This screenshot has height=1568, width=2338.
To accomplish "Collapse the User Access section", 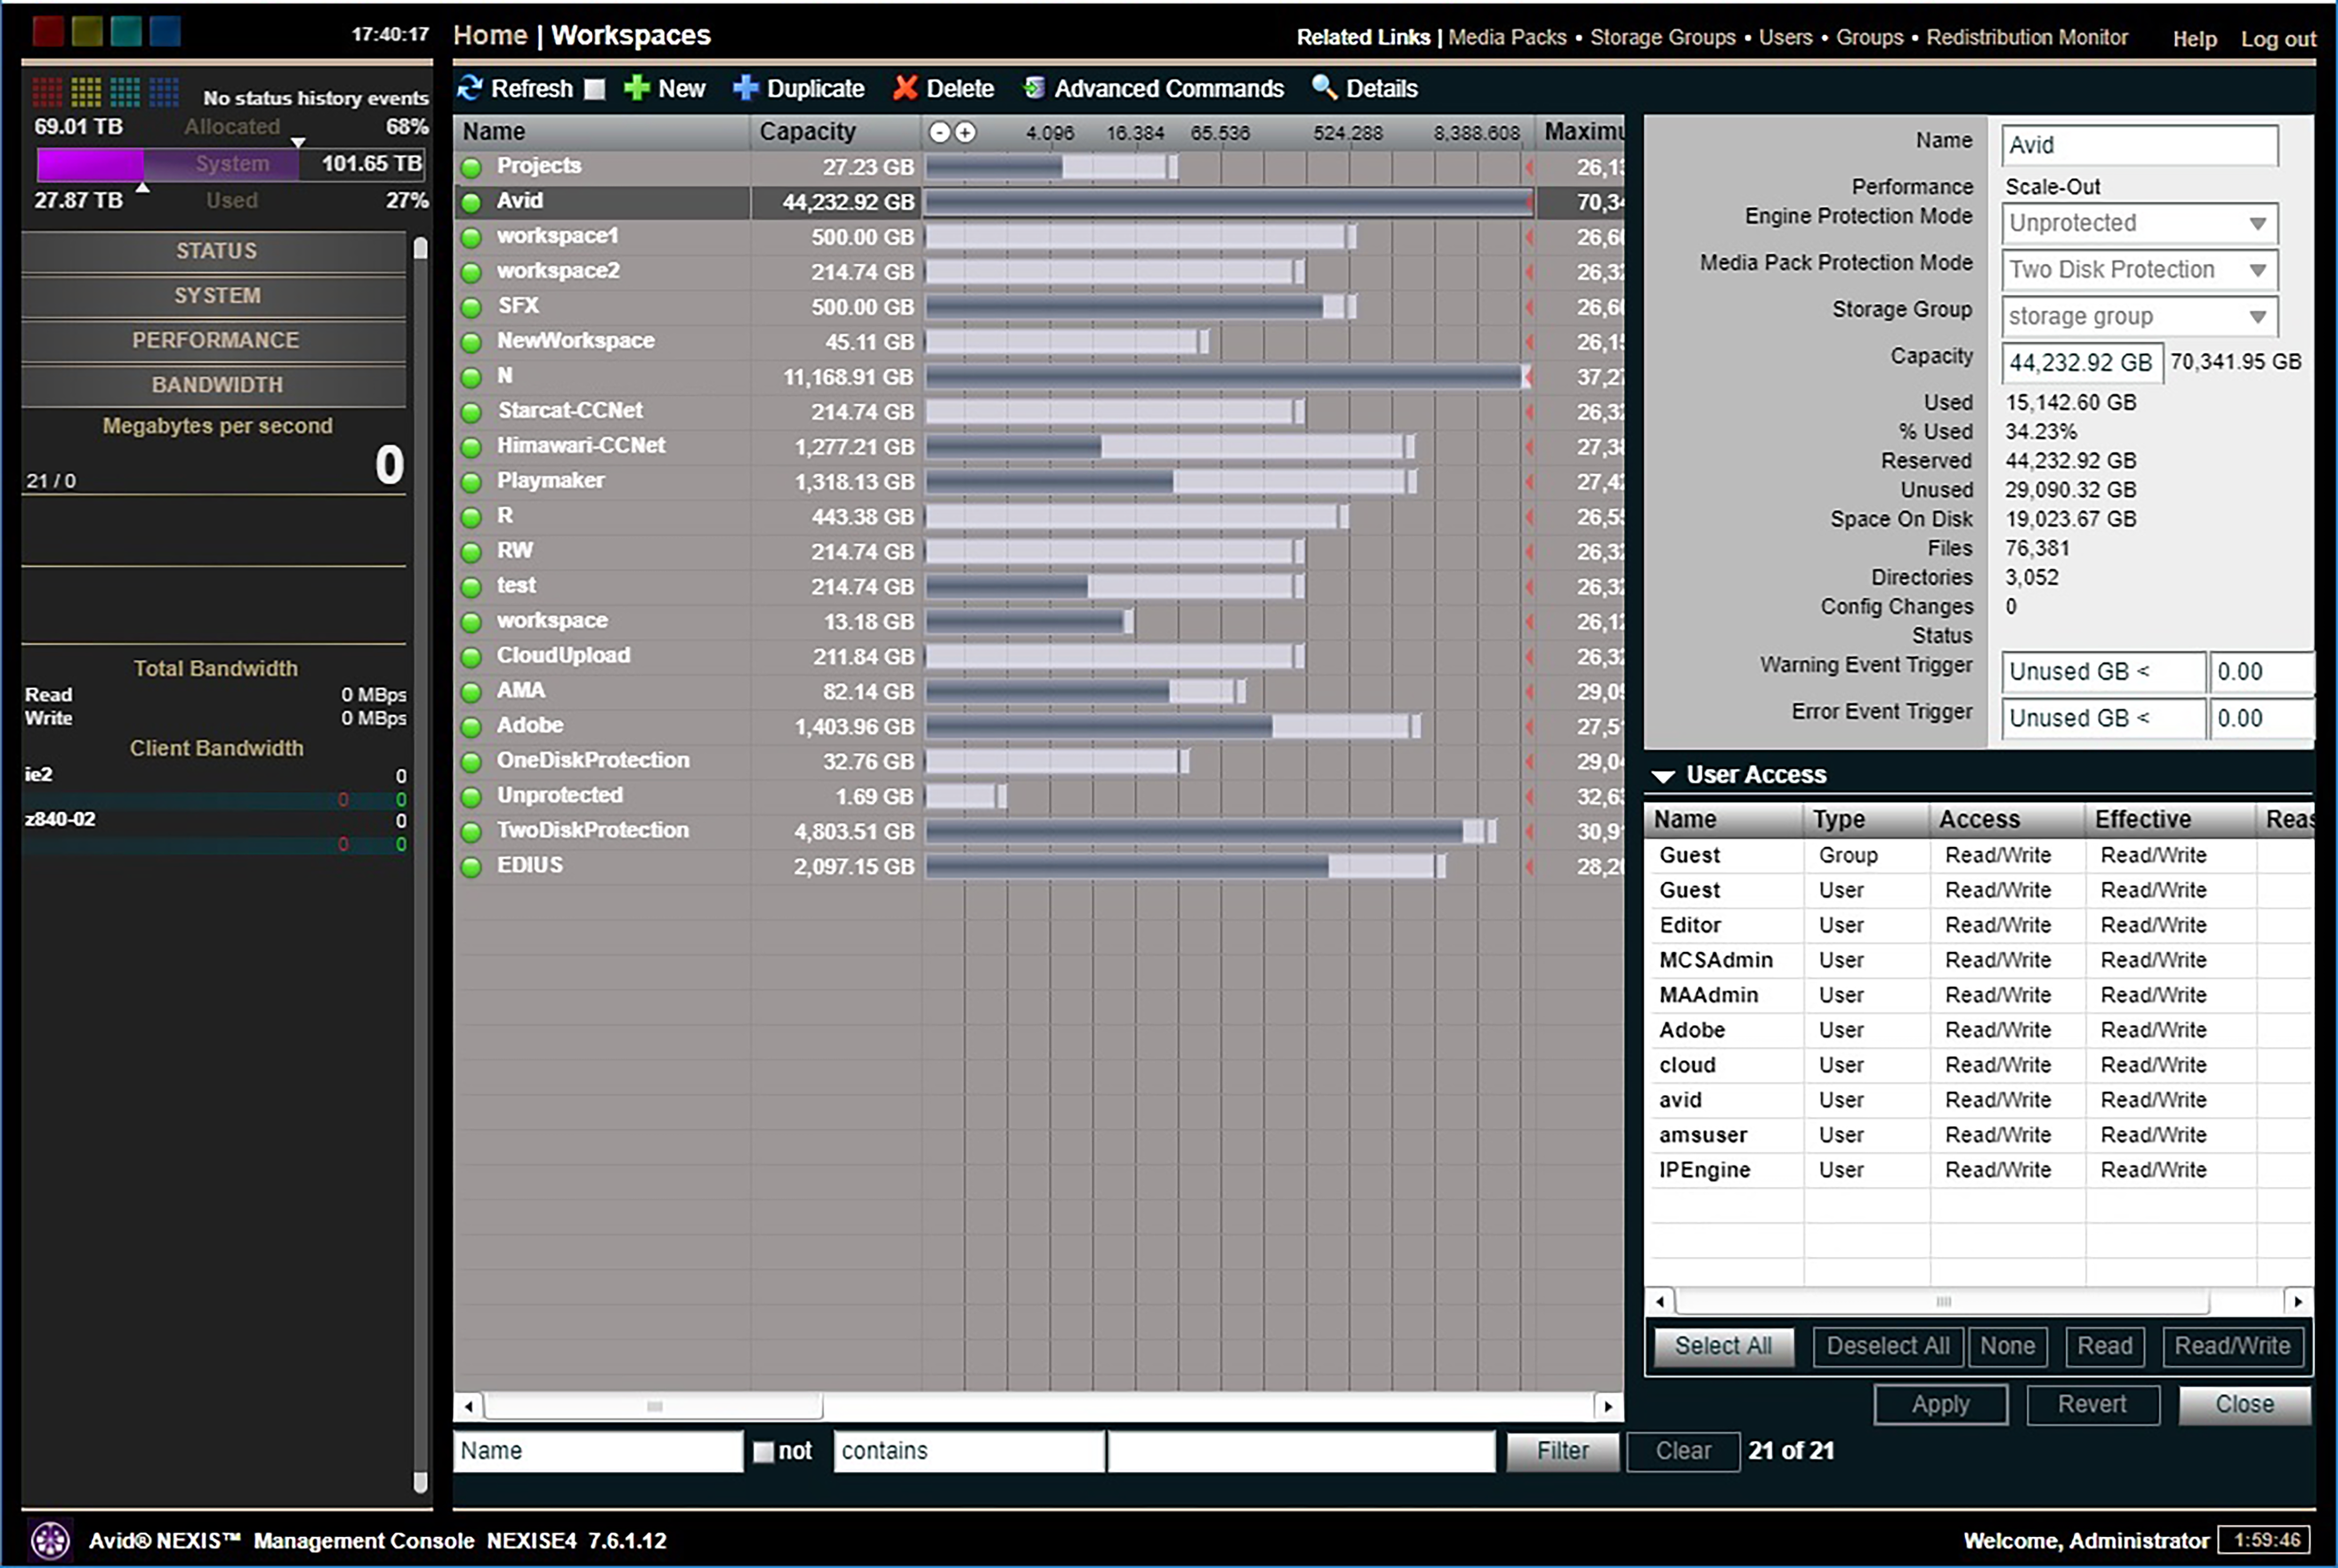I will (x=1663, y=776).
